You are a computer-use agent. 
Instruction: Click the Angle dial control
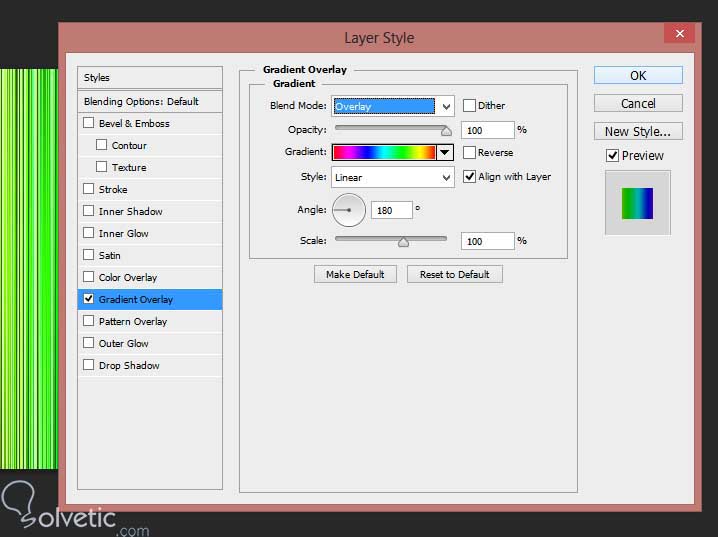[348, 210]
